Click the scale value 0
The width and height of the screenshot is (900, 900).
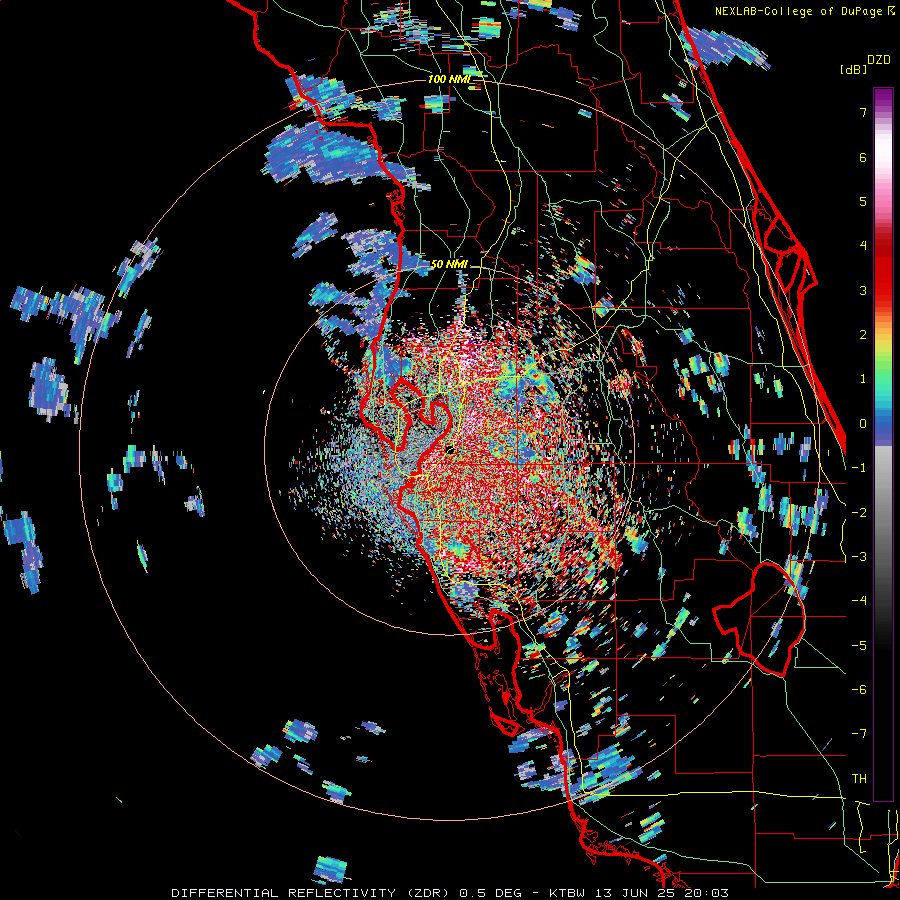tap(863, 424)
